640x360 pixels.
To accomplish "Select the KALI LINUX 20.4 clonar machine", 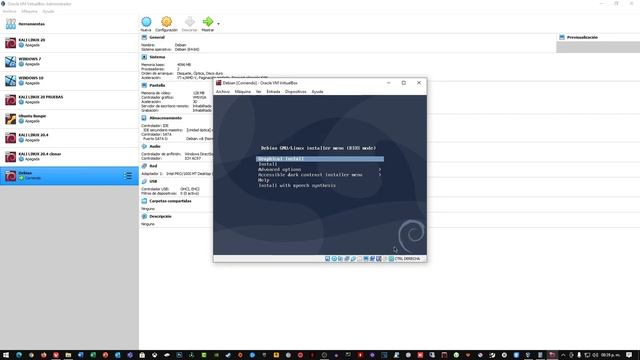I will [x=69, y=157].
